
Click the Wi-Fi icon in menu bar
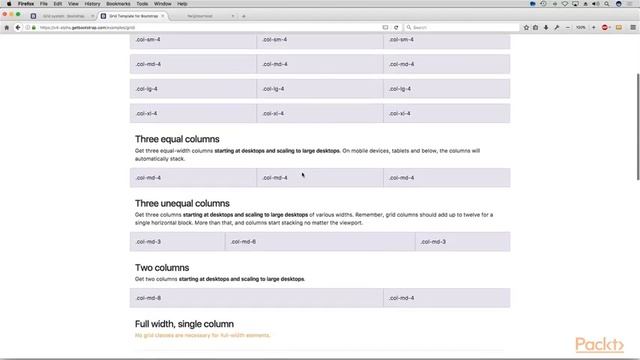coord(565,4)
